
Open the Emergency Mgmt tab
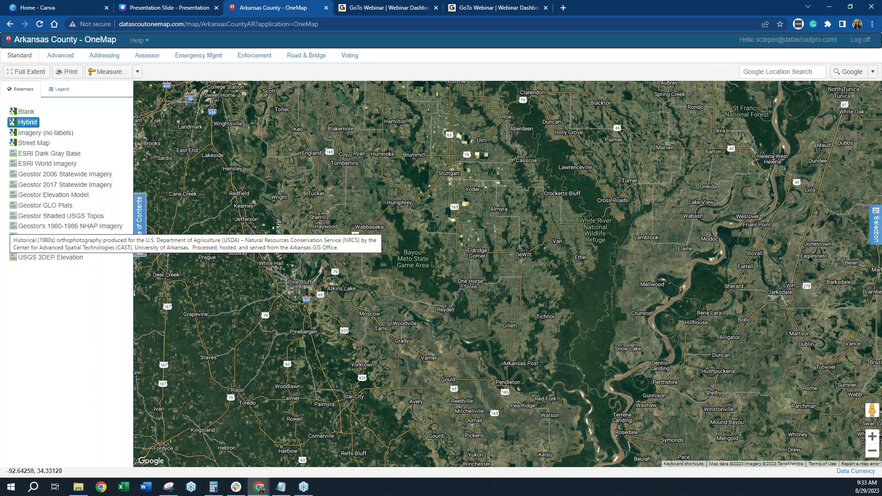[x=198, y=55]
